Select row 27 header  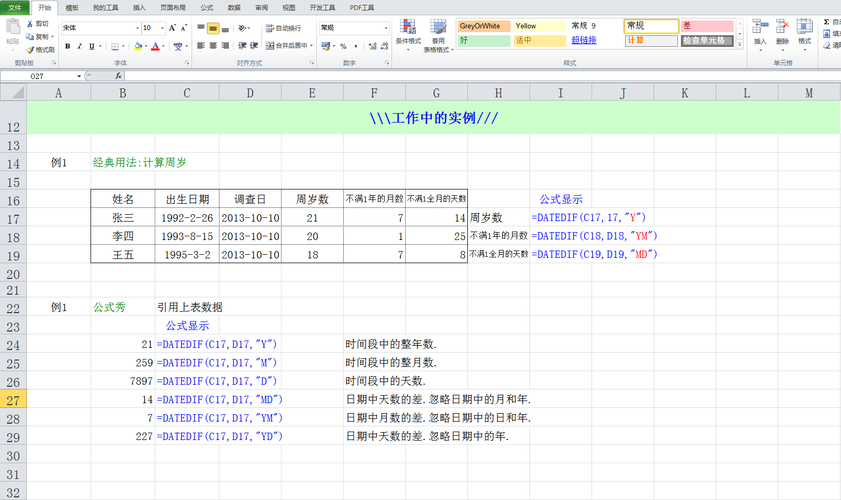[x=13, y=400]
